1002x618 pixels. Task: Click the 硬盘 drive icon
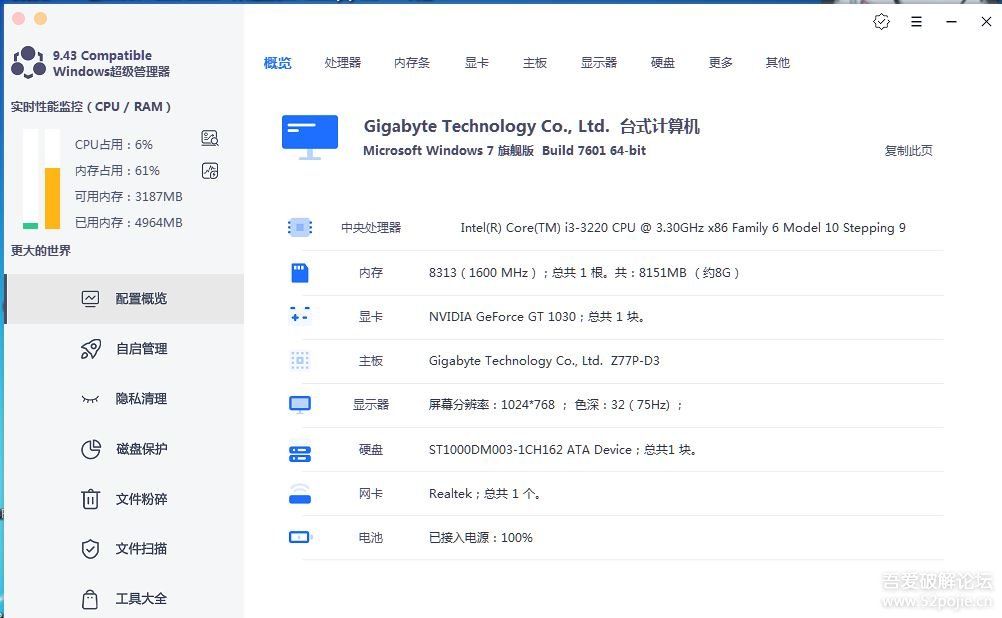[x=300, y=454]
